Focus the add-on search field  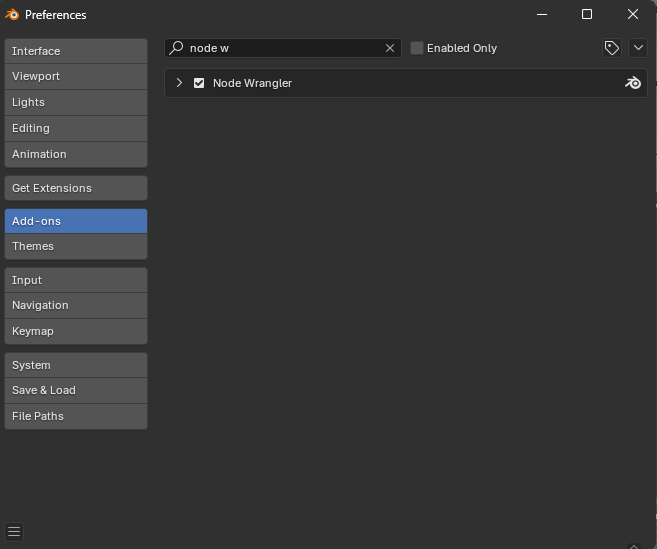pos(283,48)
